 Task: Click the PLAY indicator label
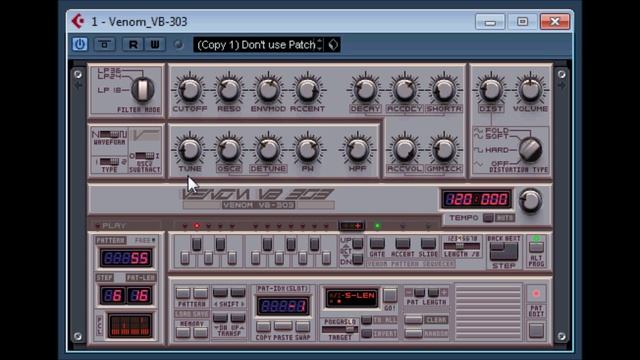[x=114, y=225]
